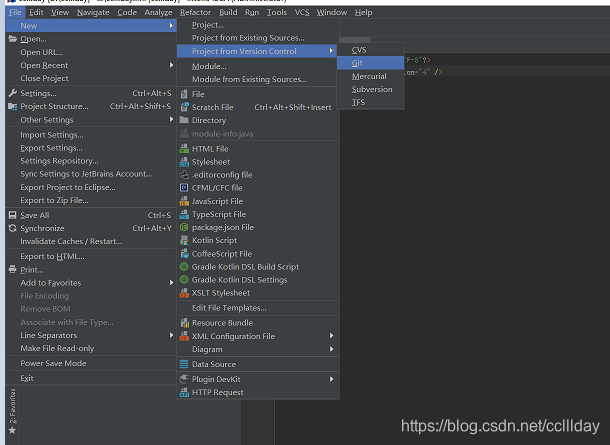610x445 pixels.
Task: Click the Project Structure icon
Action: pos(12,106)
